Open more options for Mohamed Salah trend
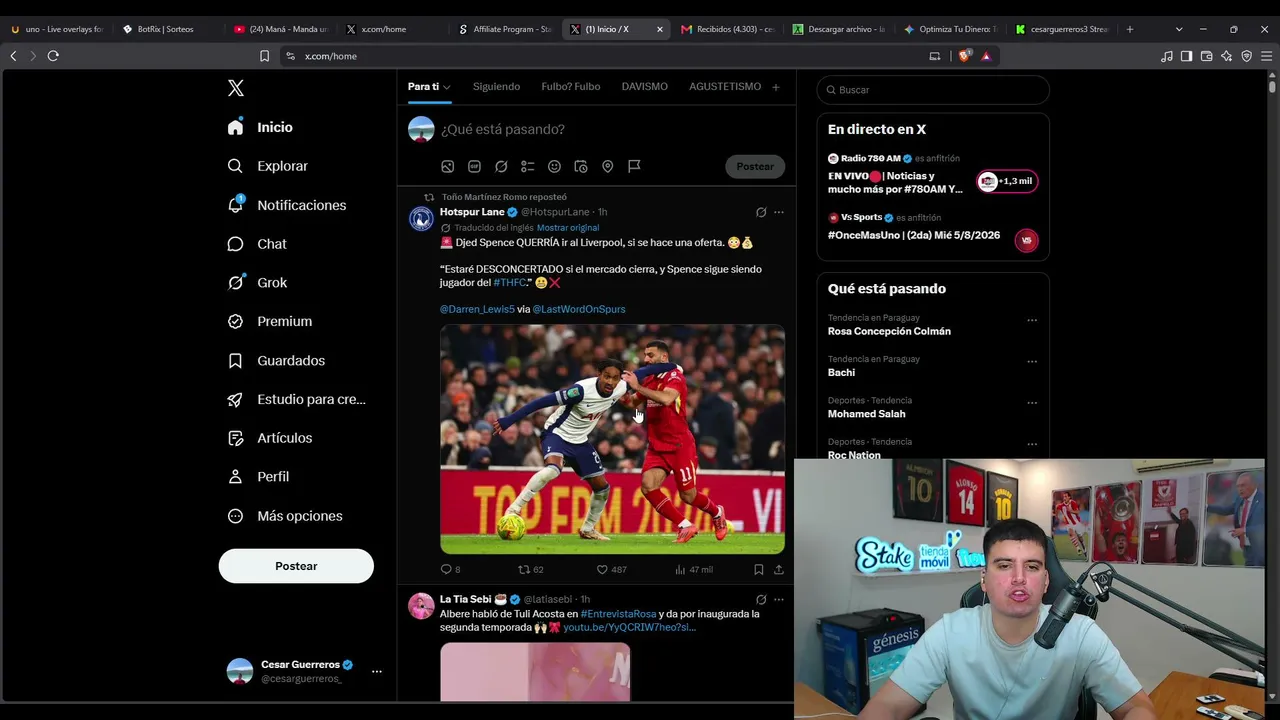This screenshot has height=720, width=1280. click(x=1032, y=403)
